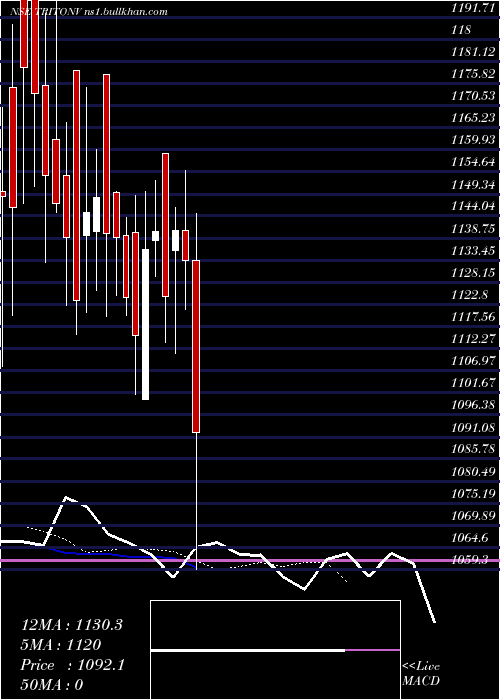500x700 pixels.
Task: Select the 1133.45 price label
Action: pyautogui.click(x=473, y=251)
